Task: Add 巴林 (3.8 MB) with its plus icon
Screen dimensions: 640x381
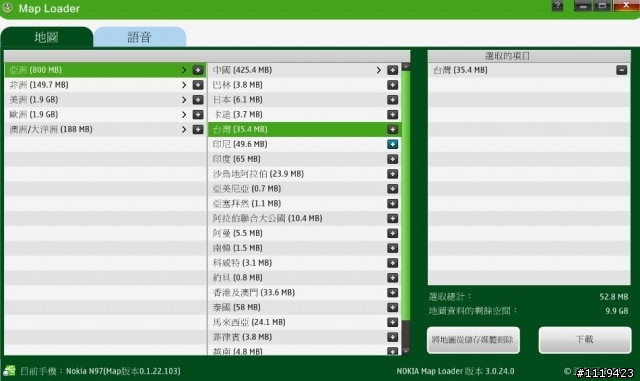Action: pos(393,85)
